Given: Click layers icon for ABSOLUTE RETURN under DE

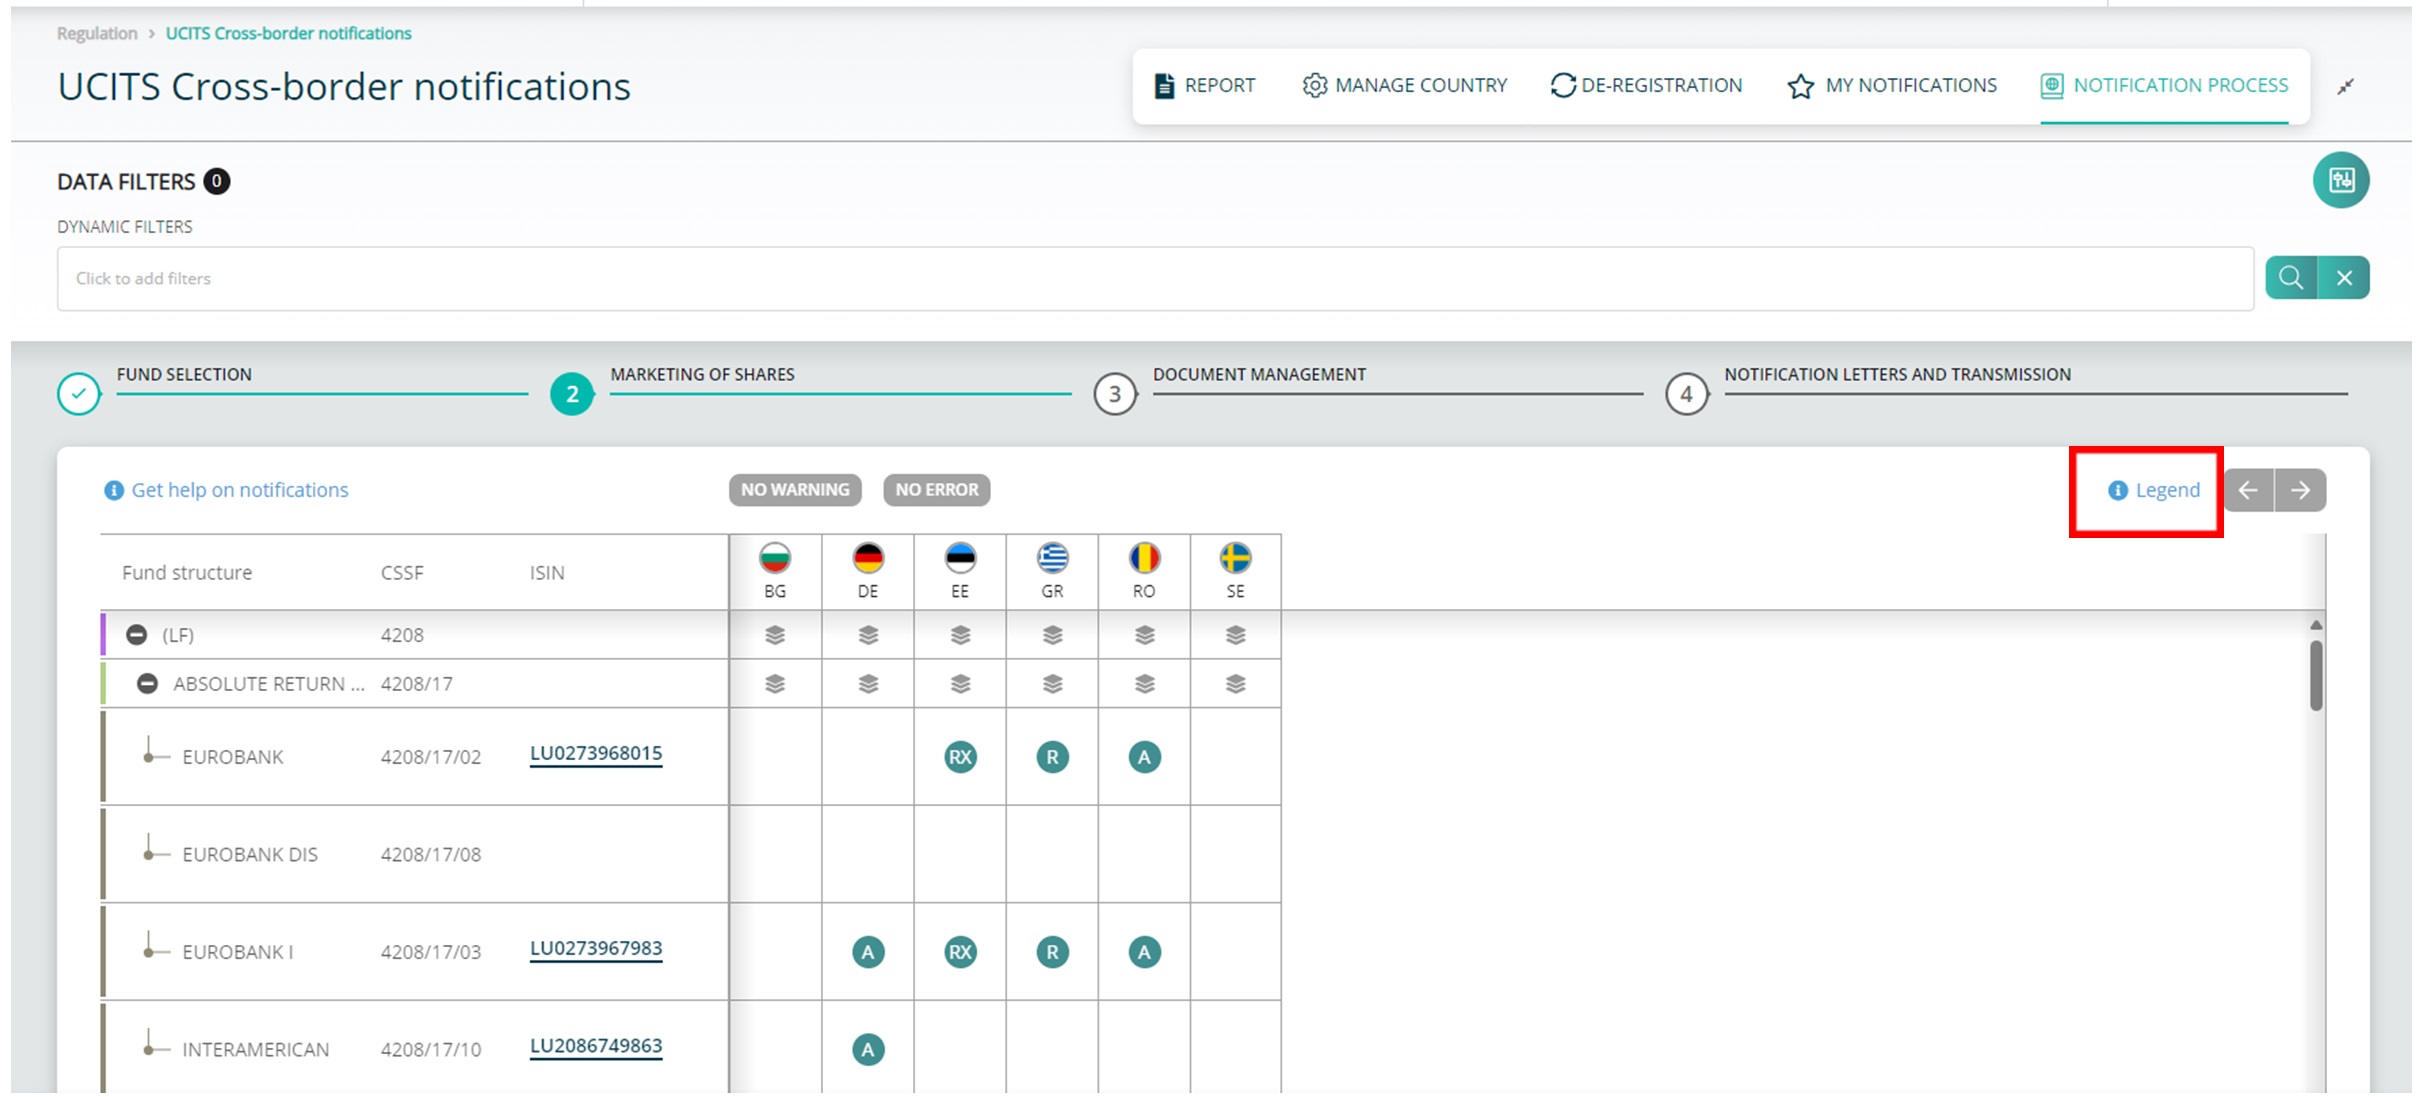Looking at the screenshot, I should tap(868, 684).
